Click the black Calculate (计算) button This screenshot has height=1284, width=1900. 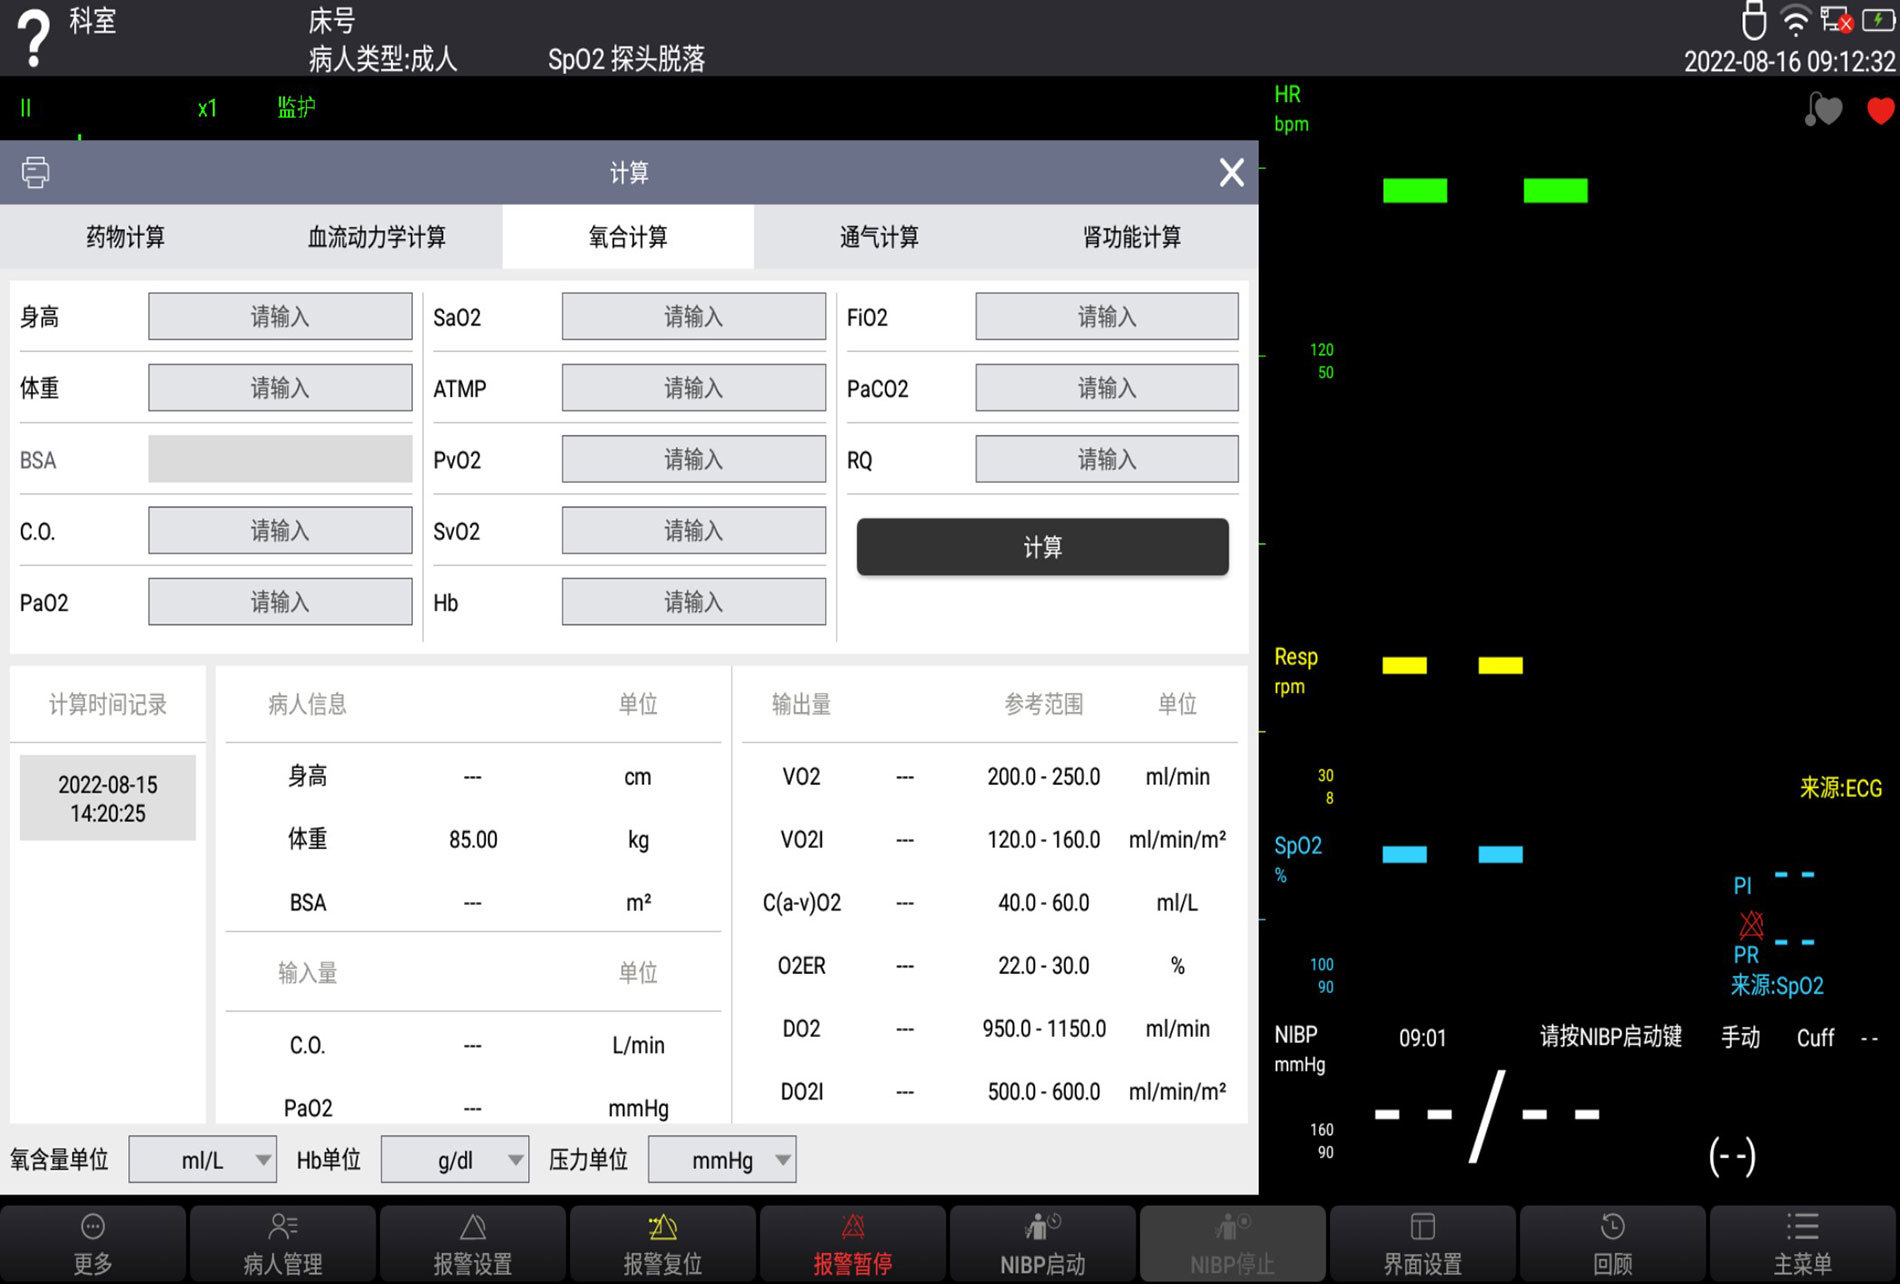tap(1042, 547)
